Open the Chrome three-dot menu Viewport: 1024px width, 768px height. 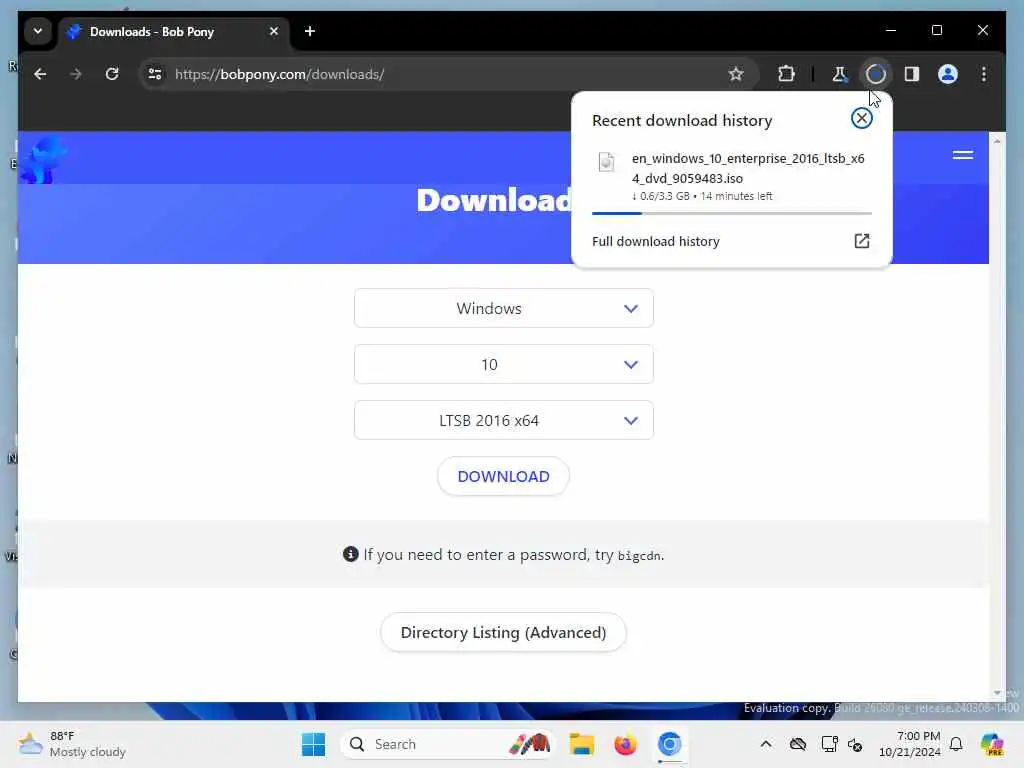coord(984,74)
